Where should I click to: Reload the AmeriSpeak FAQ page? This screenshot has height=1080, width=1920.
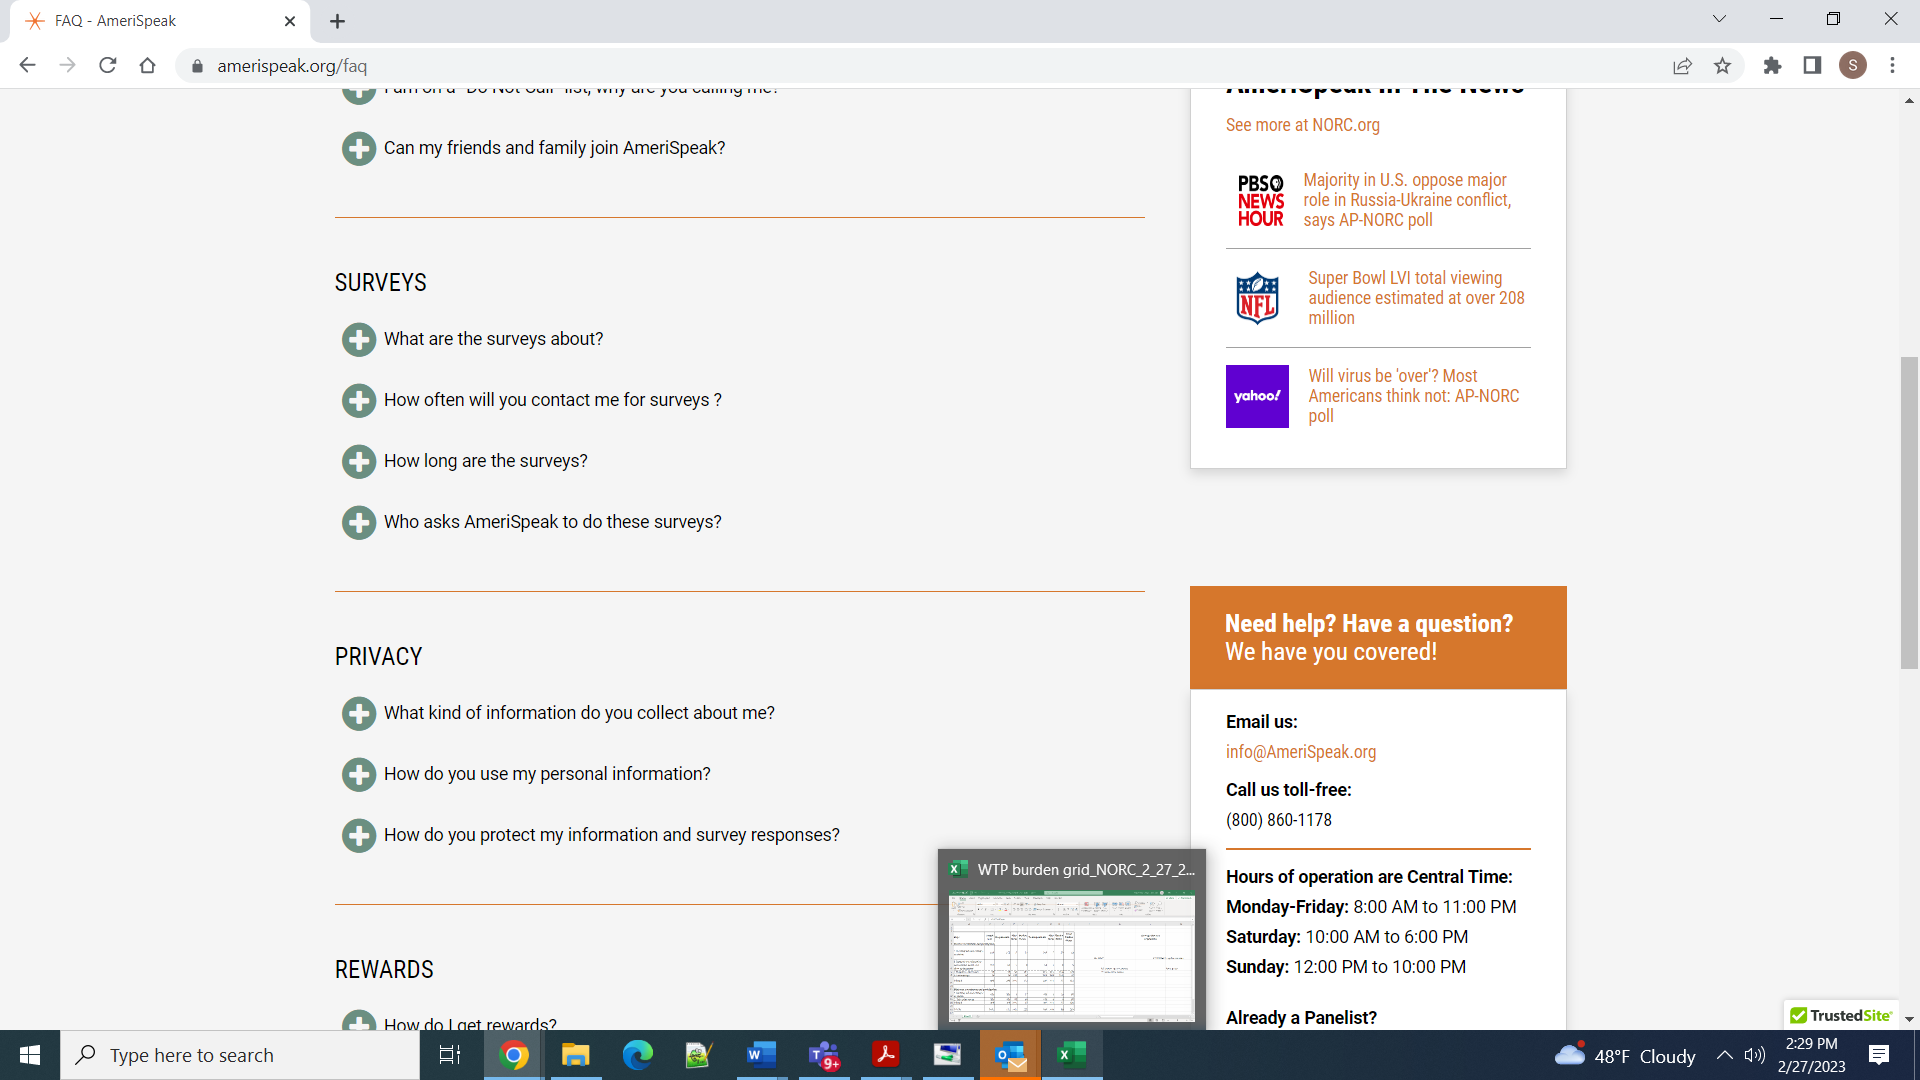(108, 66)
